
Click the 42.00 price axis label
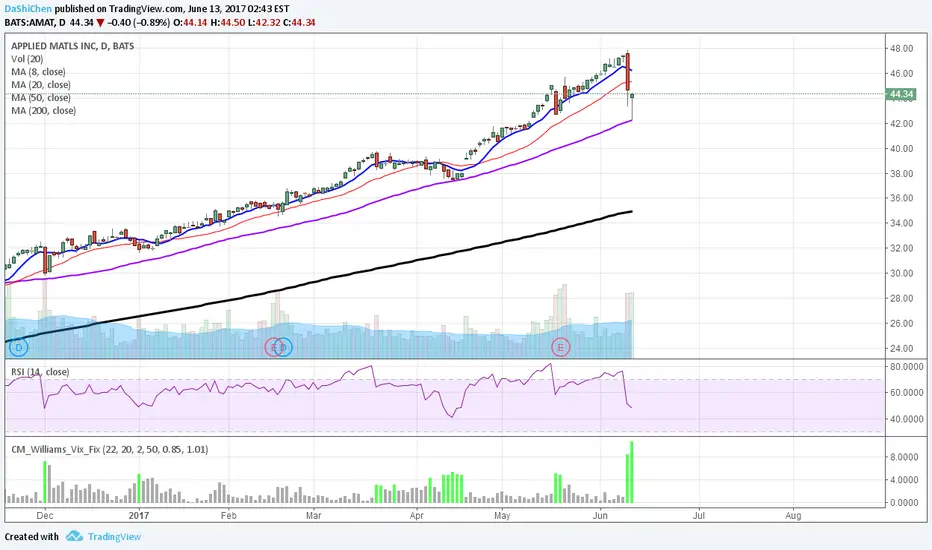[x=901, y=124]
